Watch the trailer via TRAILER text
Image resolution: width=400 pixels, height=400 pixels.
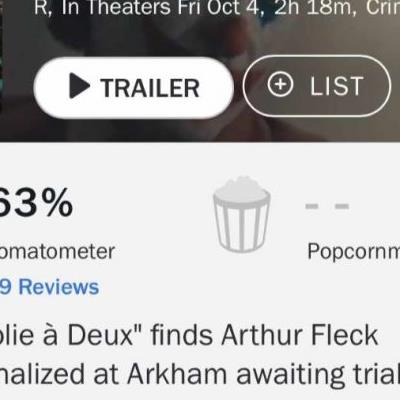tap(150, 88)
